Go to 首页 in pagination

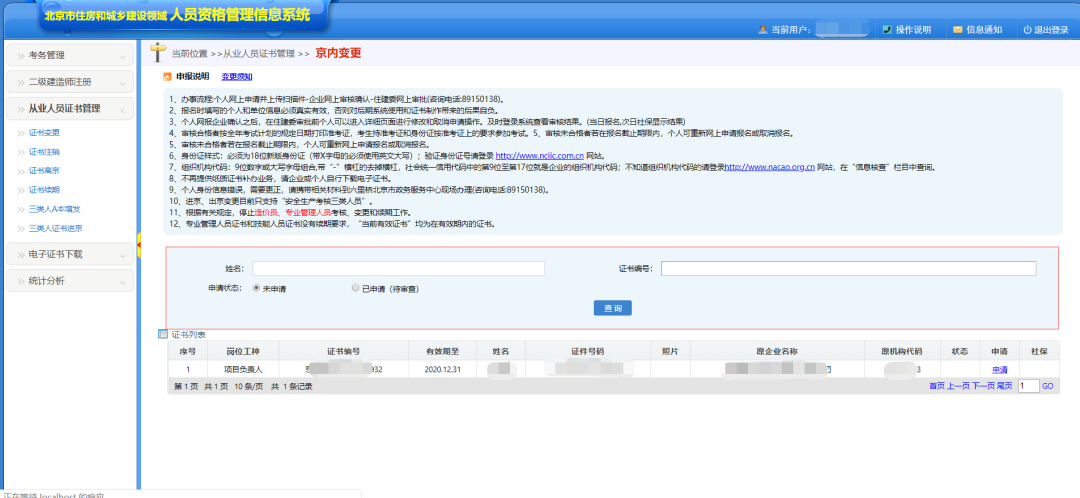pos(936,386)
